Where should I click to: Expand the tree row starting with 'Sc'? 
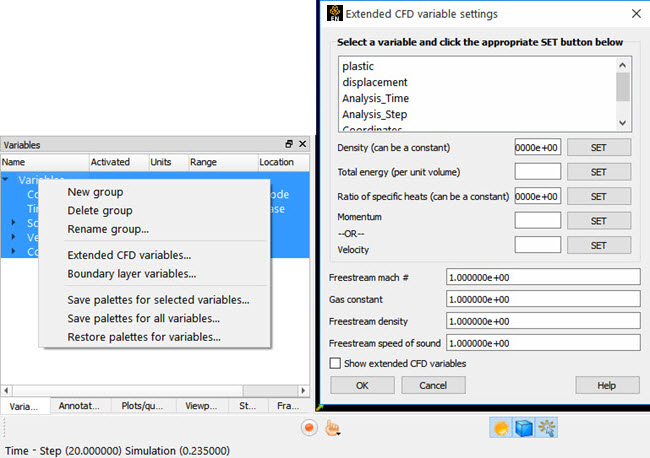[x=14, y=223]
